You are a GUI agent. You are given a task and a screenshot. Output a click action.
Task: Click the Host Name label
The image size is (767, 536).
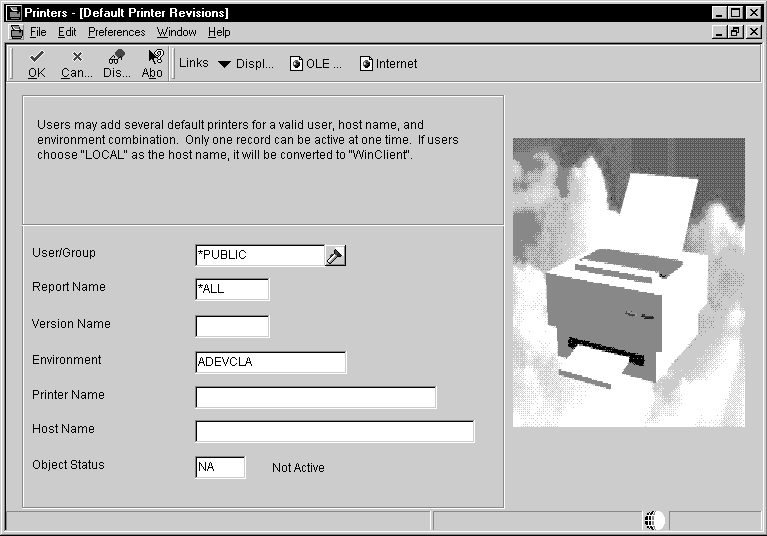pos(63,429)
